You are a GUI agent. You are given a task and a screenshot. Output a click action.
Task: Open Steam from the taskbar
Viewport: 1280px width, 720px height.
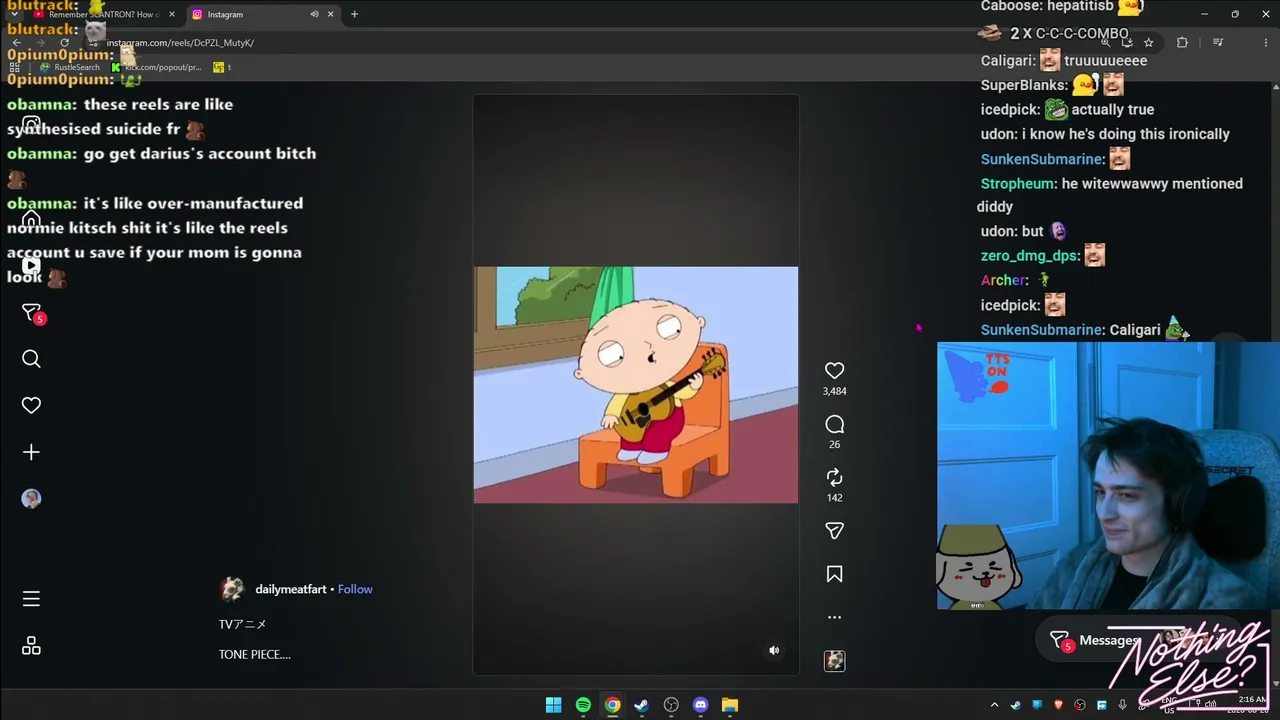pos(641,705)
